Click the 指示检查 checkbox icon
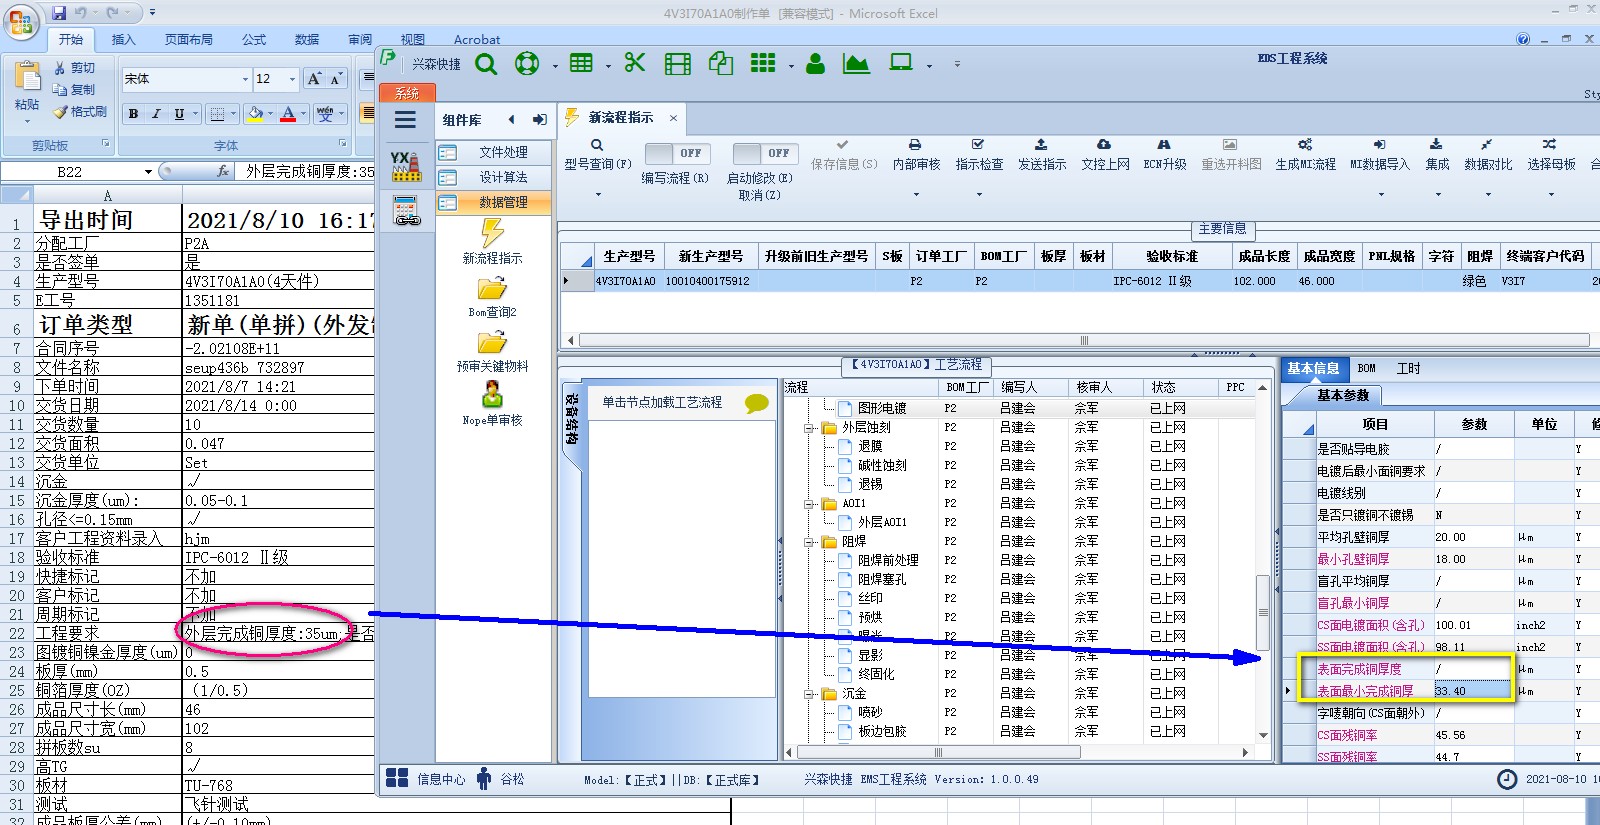 coord(978,145)
